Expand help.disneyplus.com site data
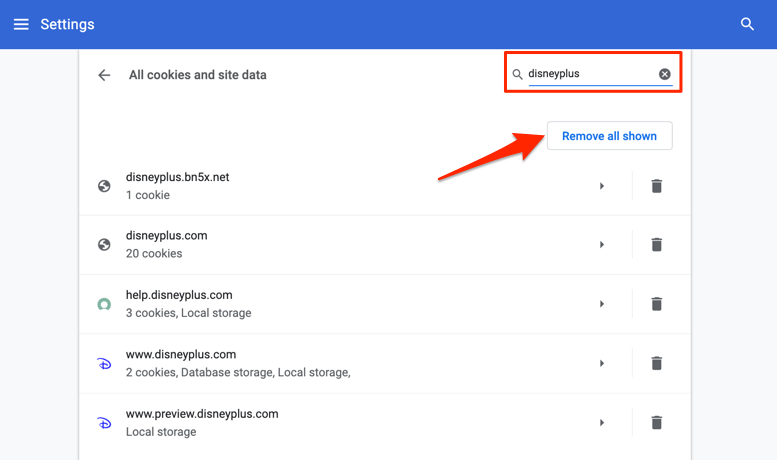Image resolution: width=777 pixels, height=460 pixels. click(602, 304)
